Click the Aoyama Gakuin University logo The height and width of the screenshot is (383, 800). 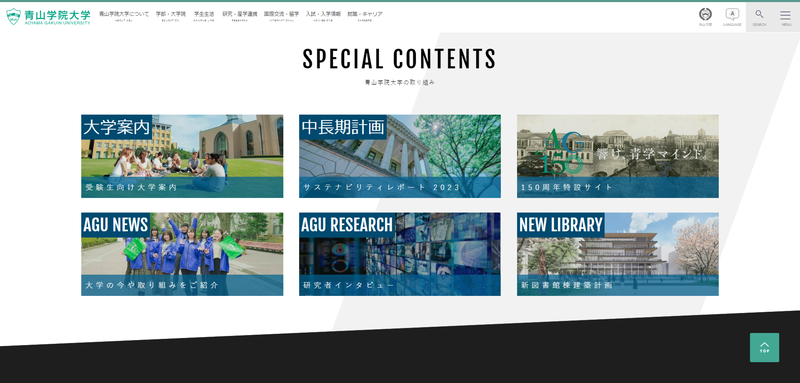[x=48, y=17]
